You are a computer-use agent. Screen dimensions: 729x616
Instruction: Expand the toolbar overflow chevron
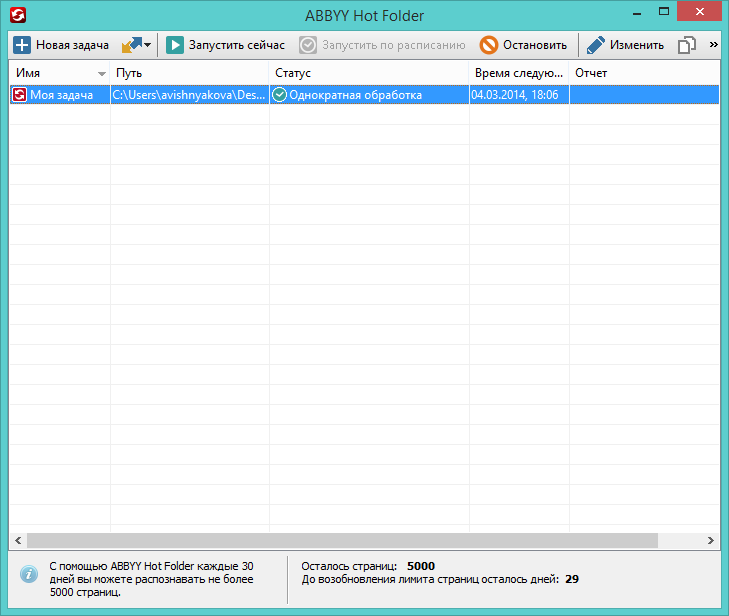pos(713,45)
